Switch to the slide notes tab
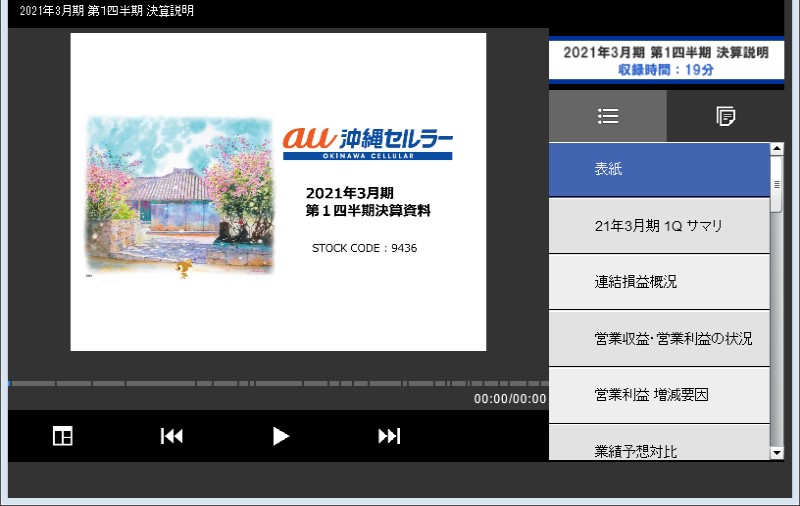Viewport: 800px width, 506px height. coord(725,116)
